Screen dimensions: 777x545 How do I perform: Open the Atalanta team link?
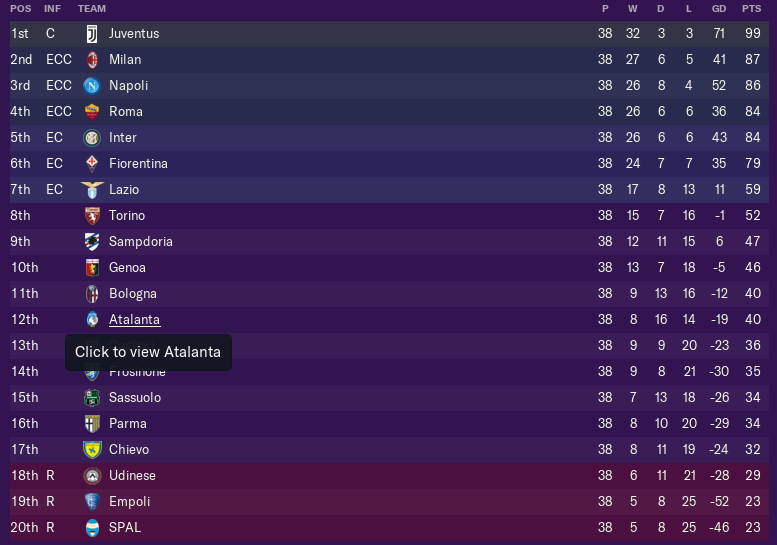pos(134,320)
